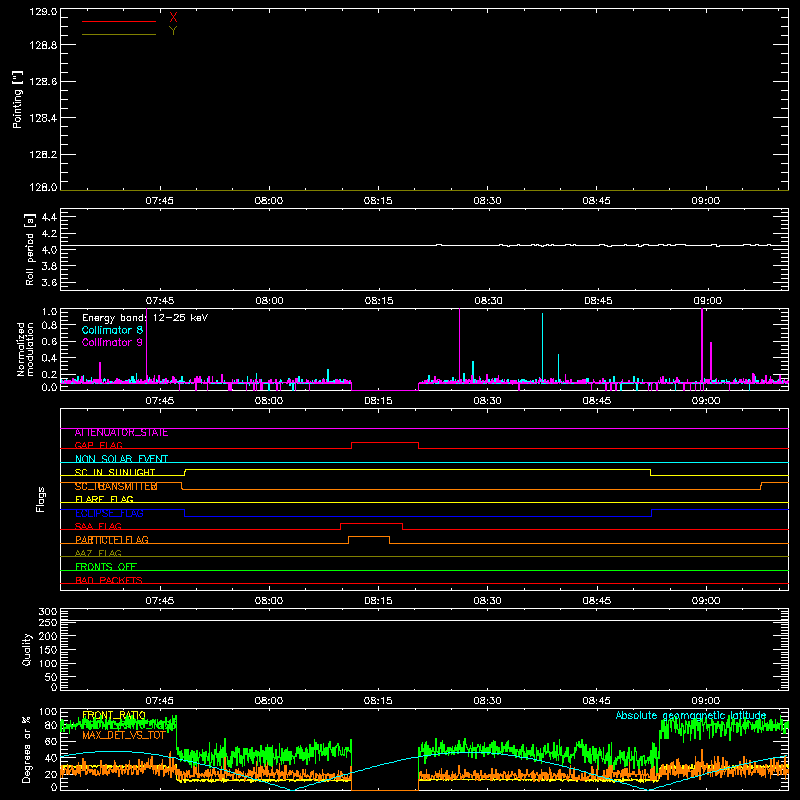Image resolution: width=800 pixels, height=800 pixels.
Task: Click the red X legend line in Pointing plot
Action: click(119, 21)
